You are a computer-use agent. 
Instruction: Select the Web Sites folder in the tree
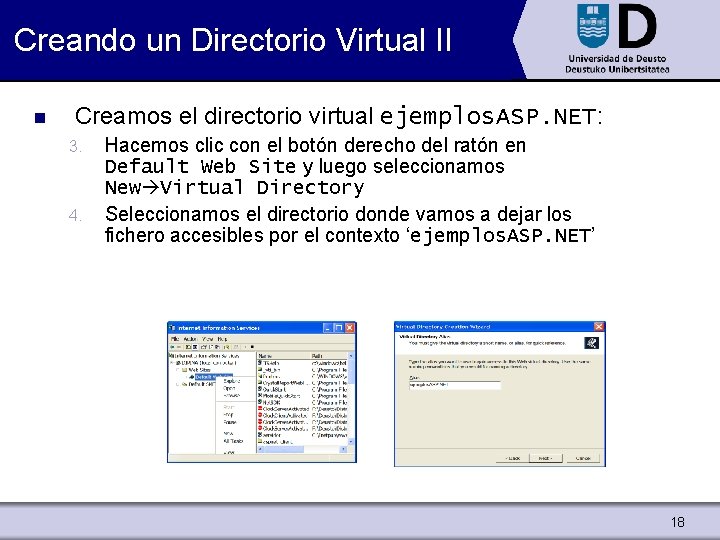(x=196, y=370)
